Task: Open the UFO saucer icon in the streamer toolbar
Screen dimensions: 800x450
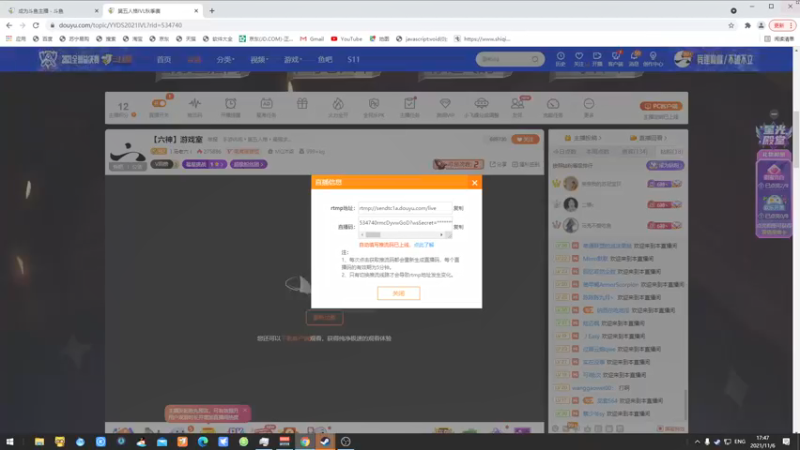Action: point(481,104)
